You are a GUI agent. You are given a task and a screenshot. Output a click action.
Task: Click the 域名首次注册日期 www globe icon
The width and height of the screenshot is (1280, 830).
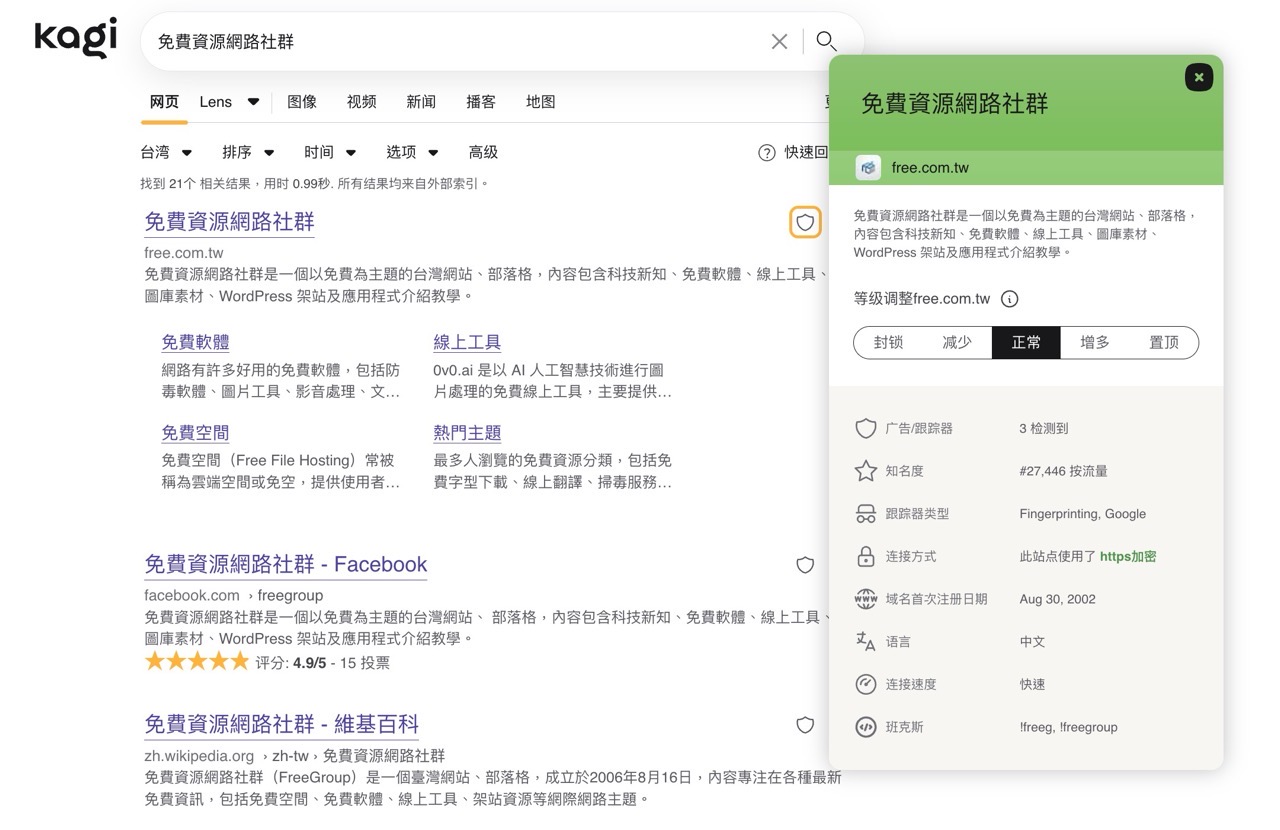[866, 599]
